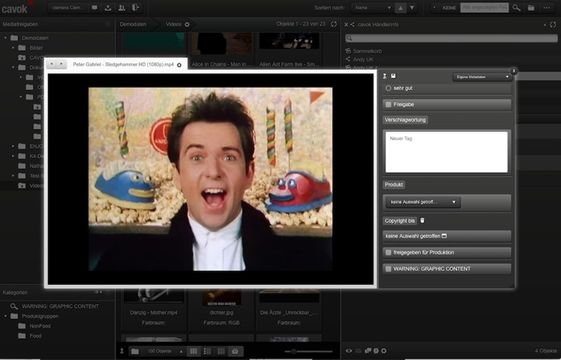The image size is (561, 360).
Task: Click the upload icon in top toolbar
Action: tap(108, 8)
